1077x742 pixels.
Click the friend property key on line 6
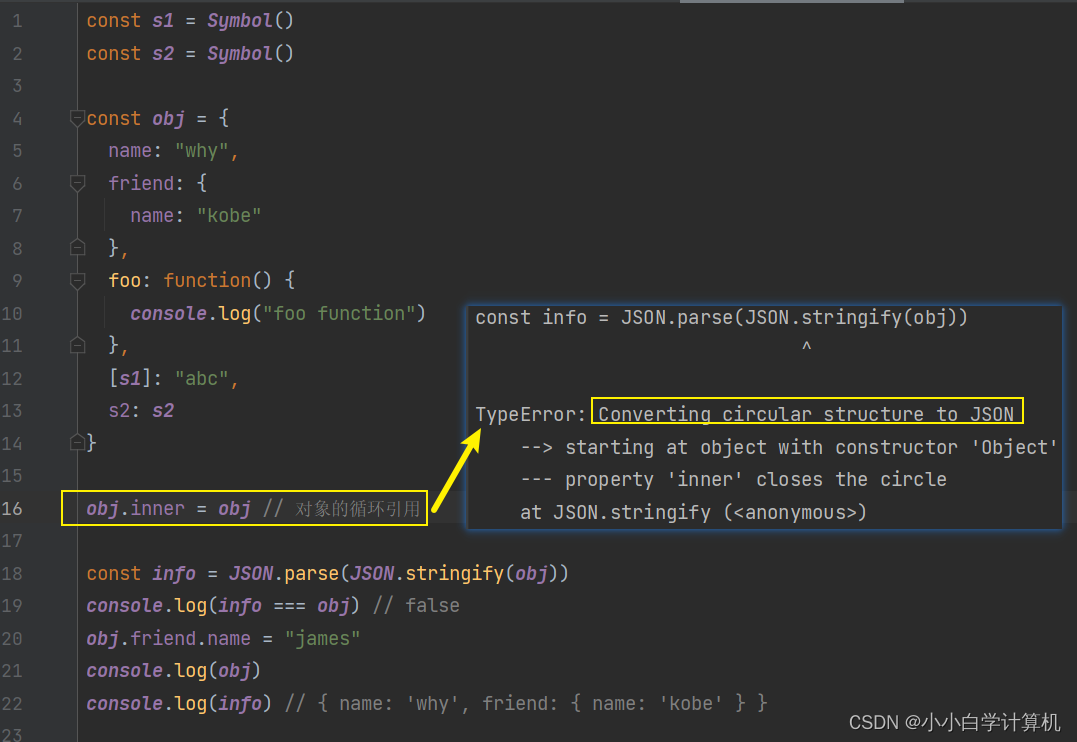coord(141,183)
